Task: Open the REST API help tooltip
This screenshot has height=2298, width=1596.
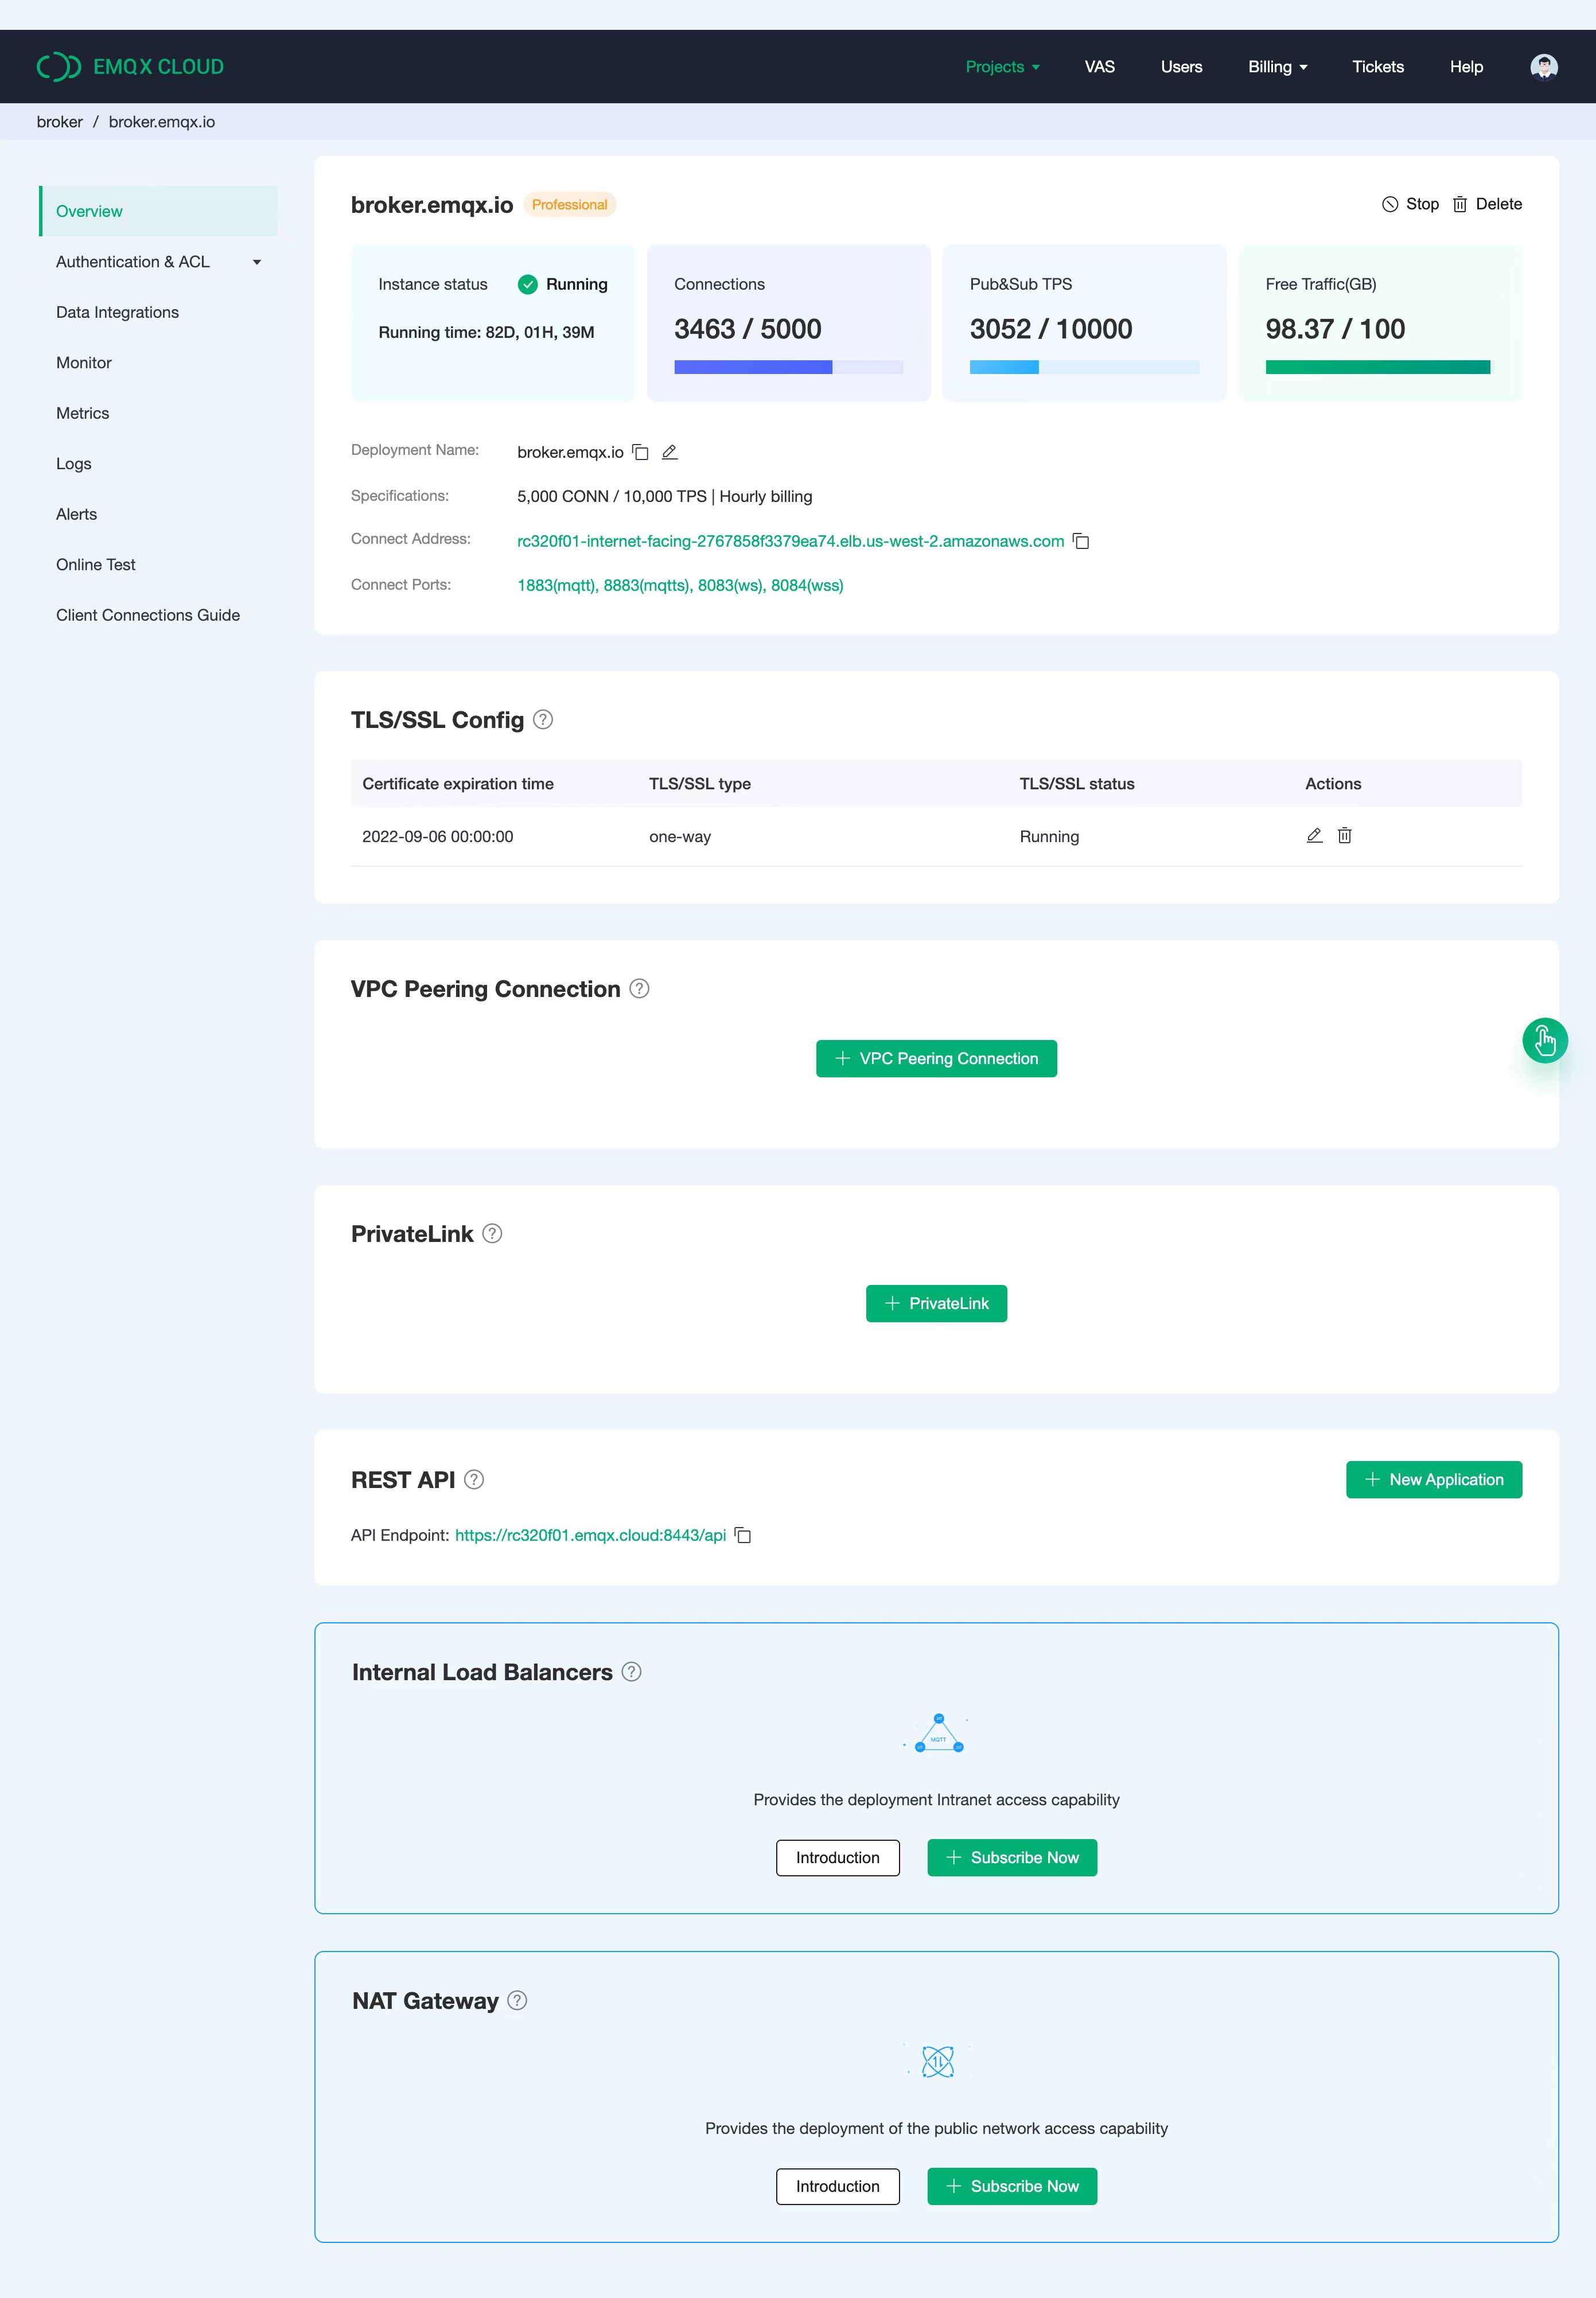Action: (473, 1480)
